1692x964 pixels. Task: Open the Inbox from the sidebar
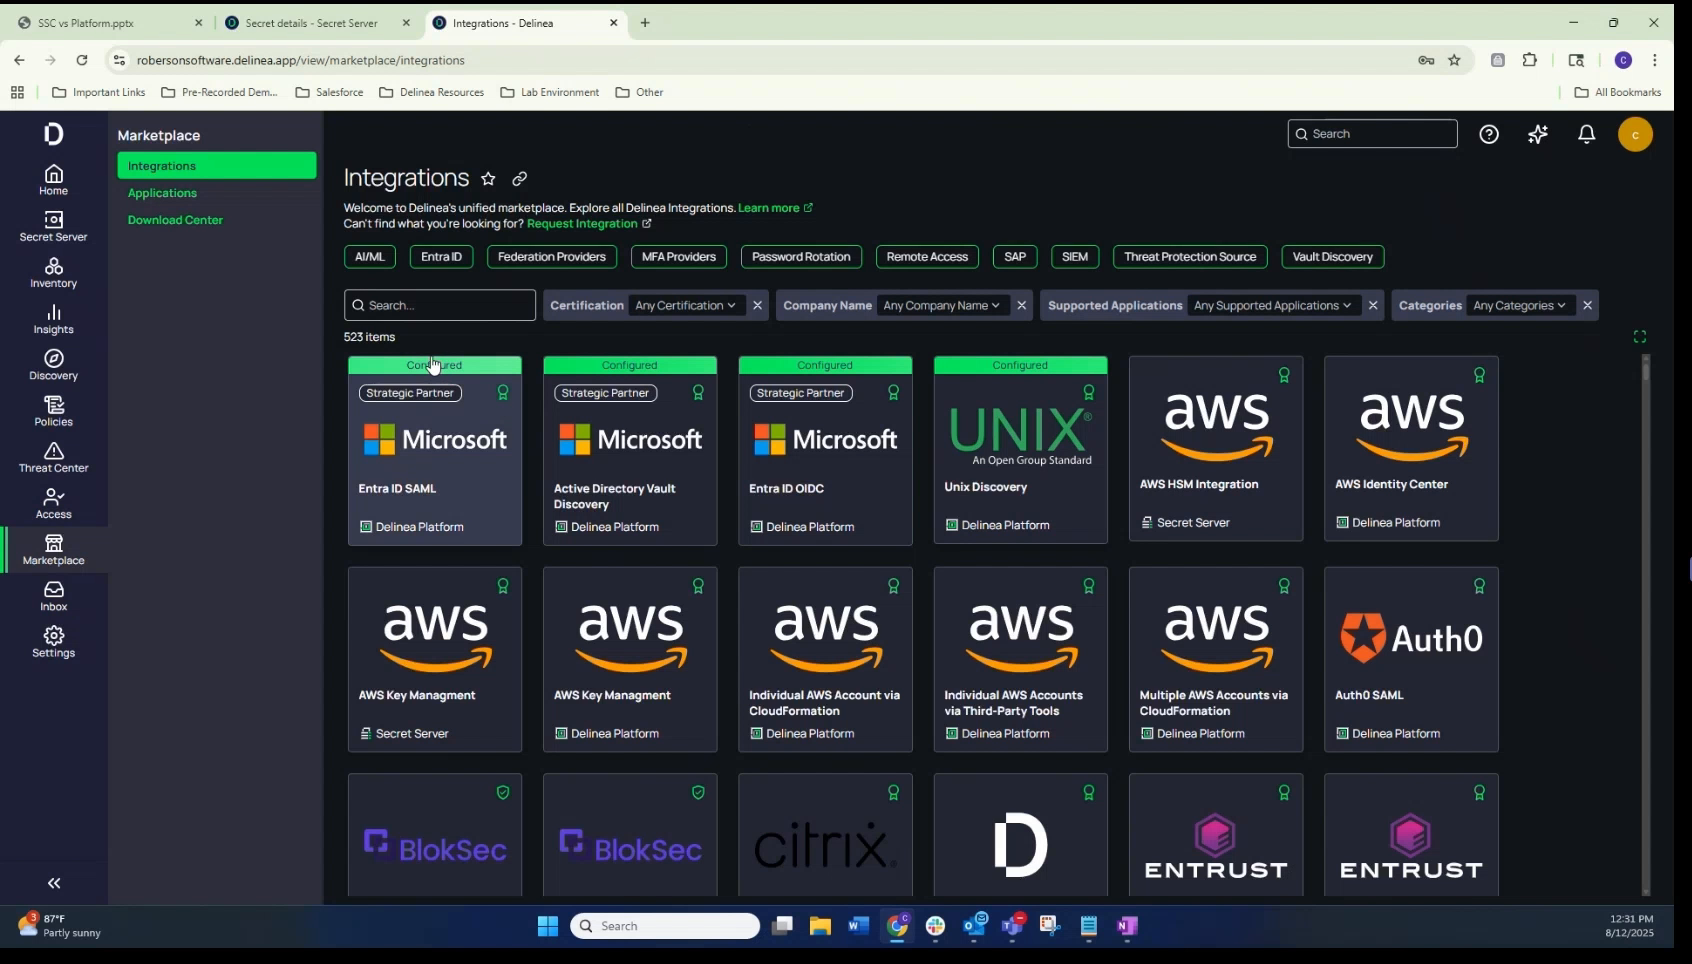(53, 597)
